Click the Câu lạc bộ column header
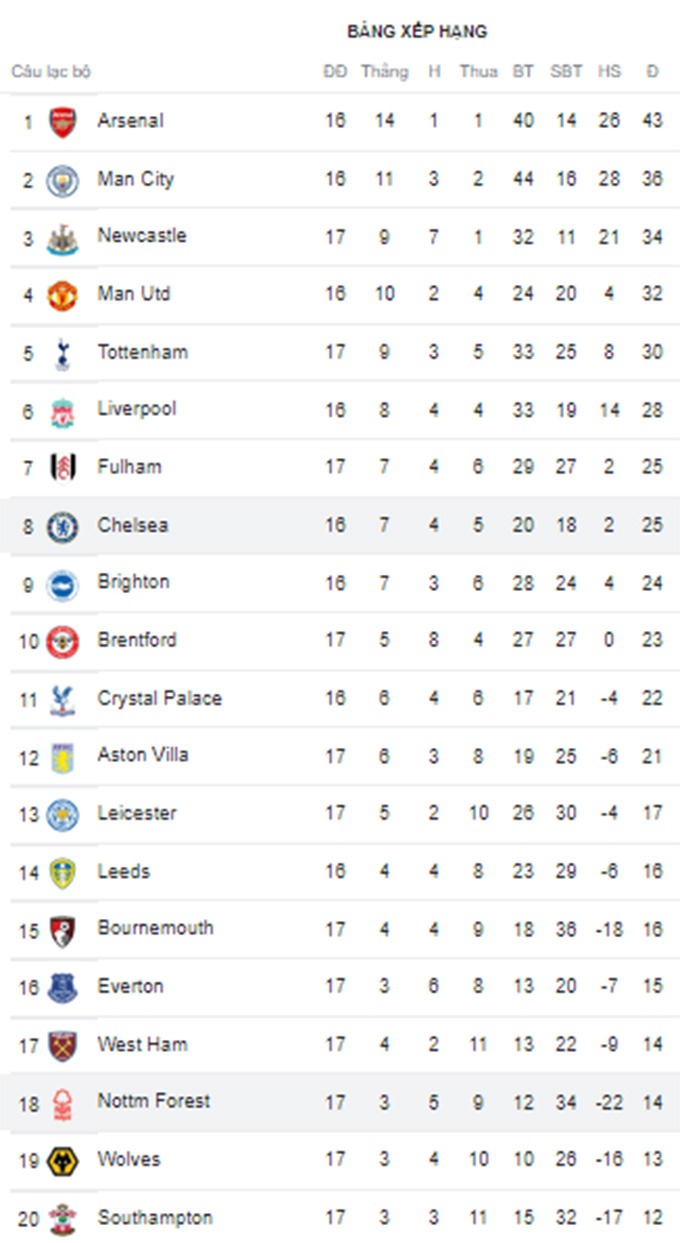 click(51, 72)
